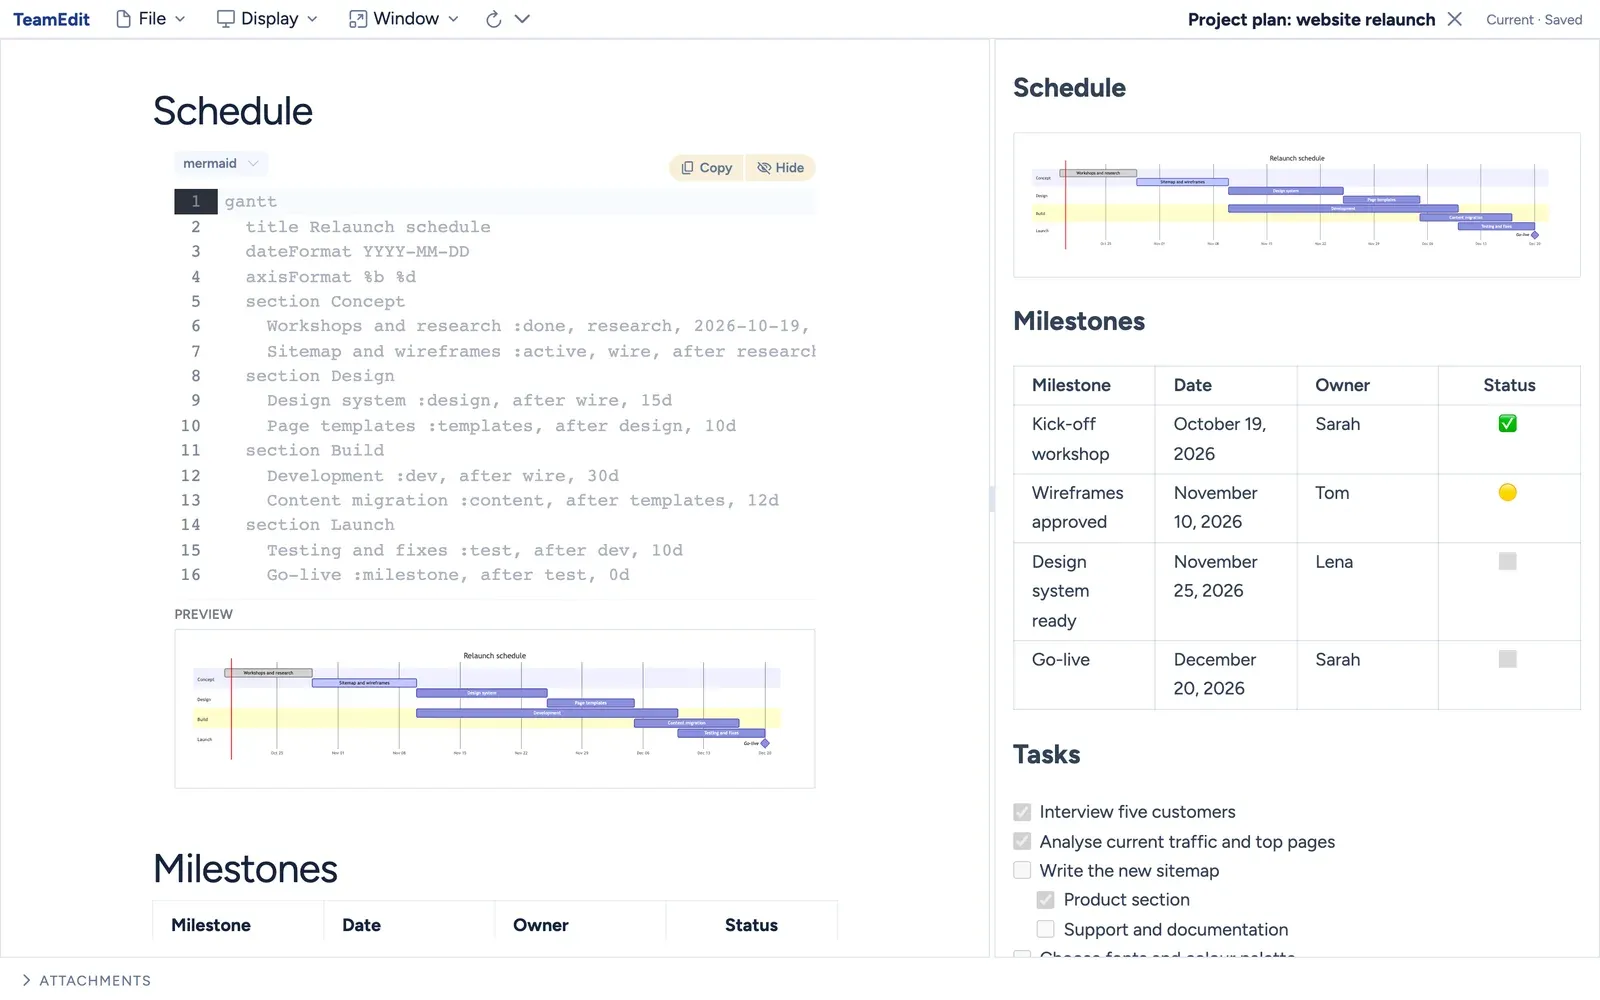1600x1000 pixels.
Task: Open the Schedule diagram in preview pane
Action: click(x=1297, y=204)
